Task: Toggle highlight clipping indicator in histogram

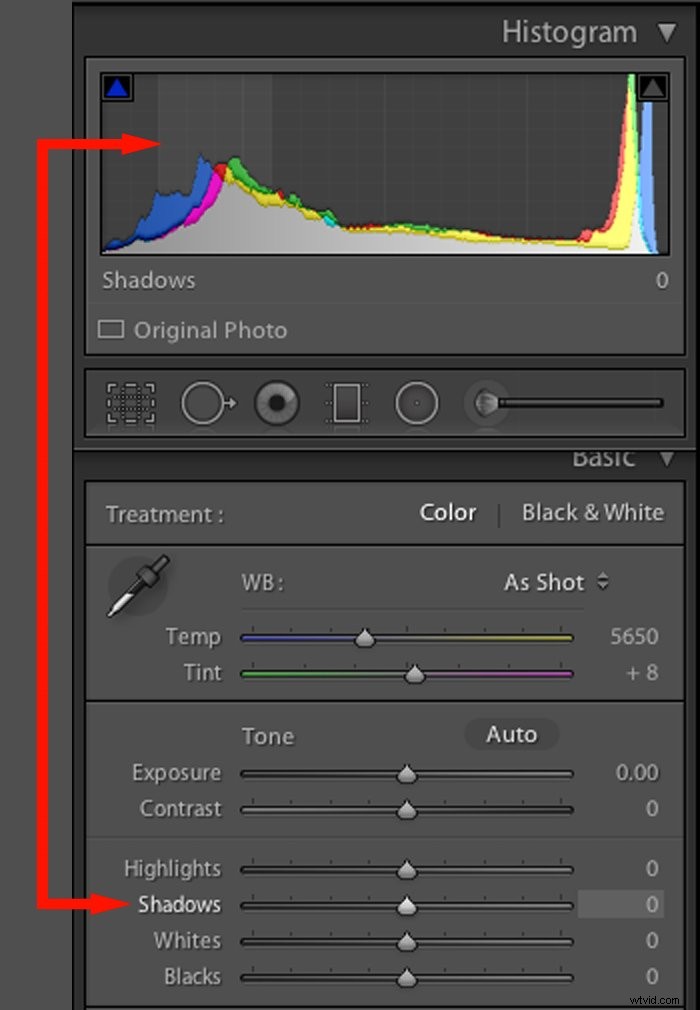Action: coord(652,87)
